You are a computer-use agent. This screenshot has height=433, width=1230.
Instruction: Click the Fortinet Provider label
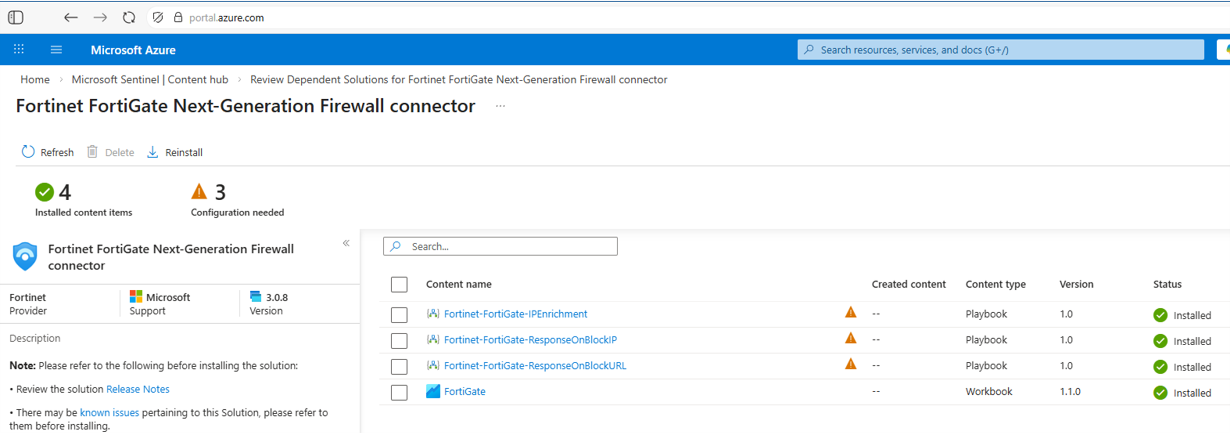coord(28,304)
